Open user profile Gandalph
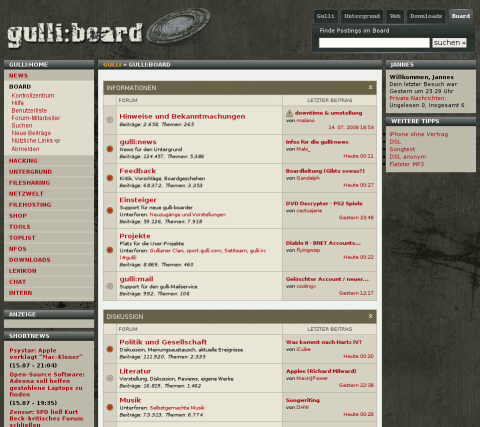Image resolution: width=480 pixels, height=427 pixels. pyautogui.click(x=308, y=178)
